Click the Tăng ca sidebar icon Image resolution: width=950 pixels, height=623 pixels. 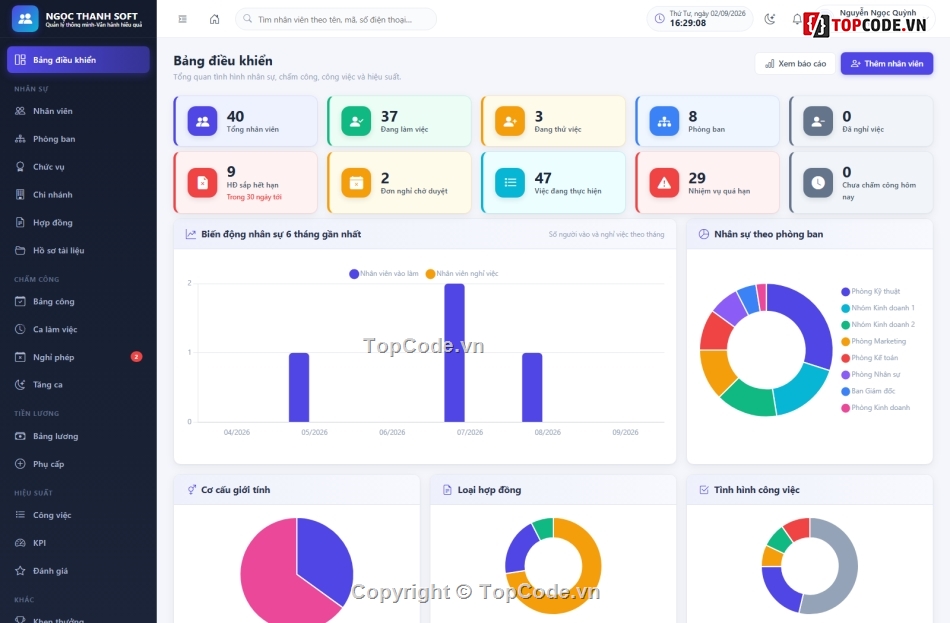tap(20, 384)
